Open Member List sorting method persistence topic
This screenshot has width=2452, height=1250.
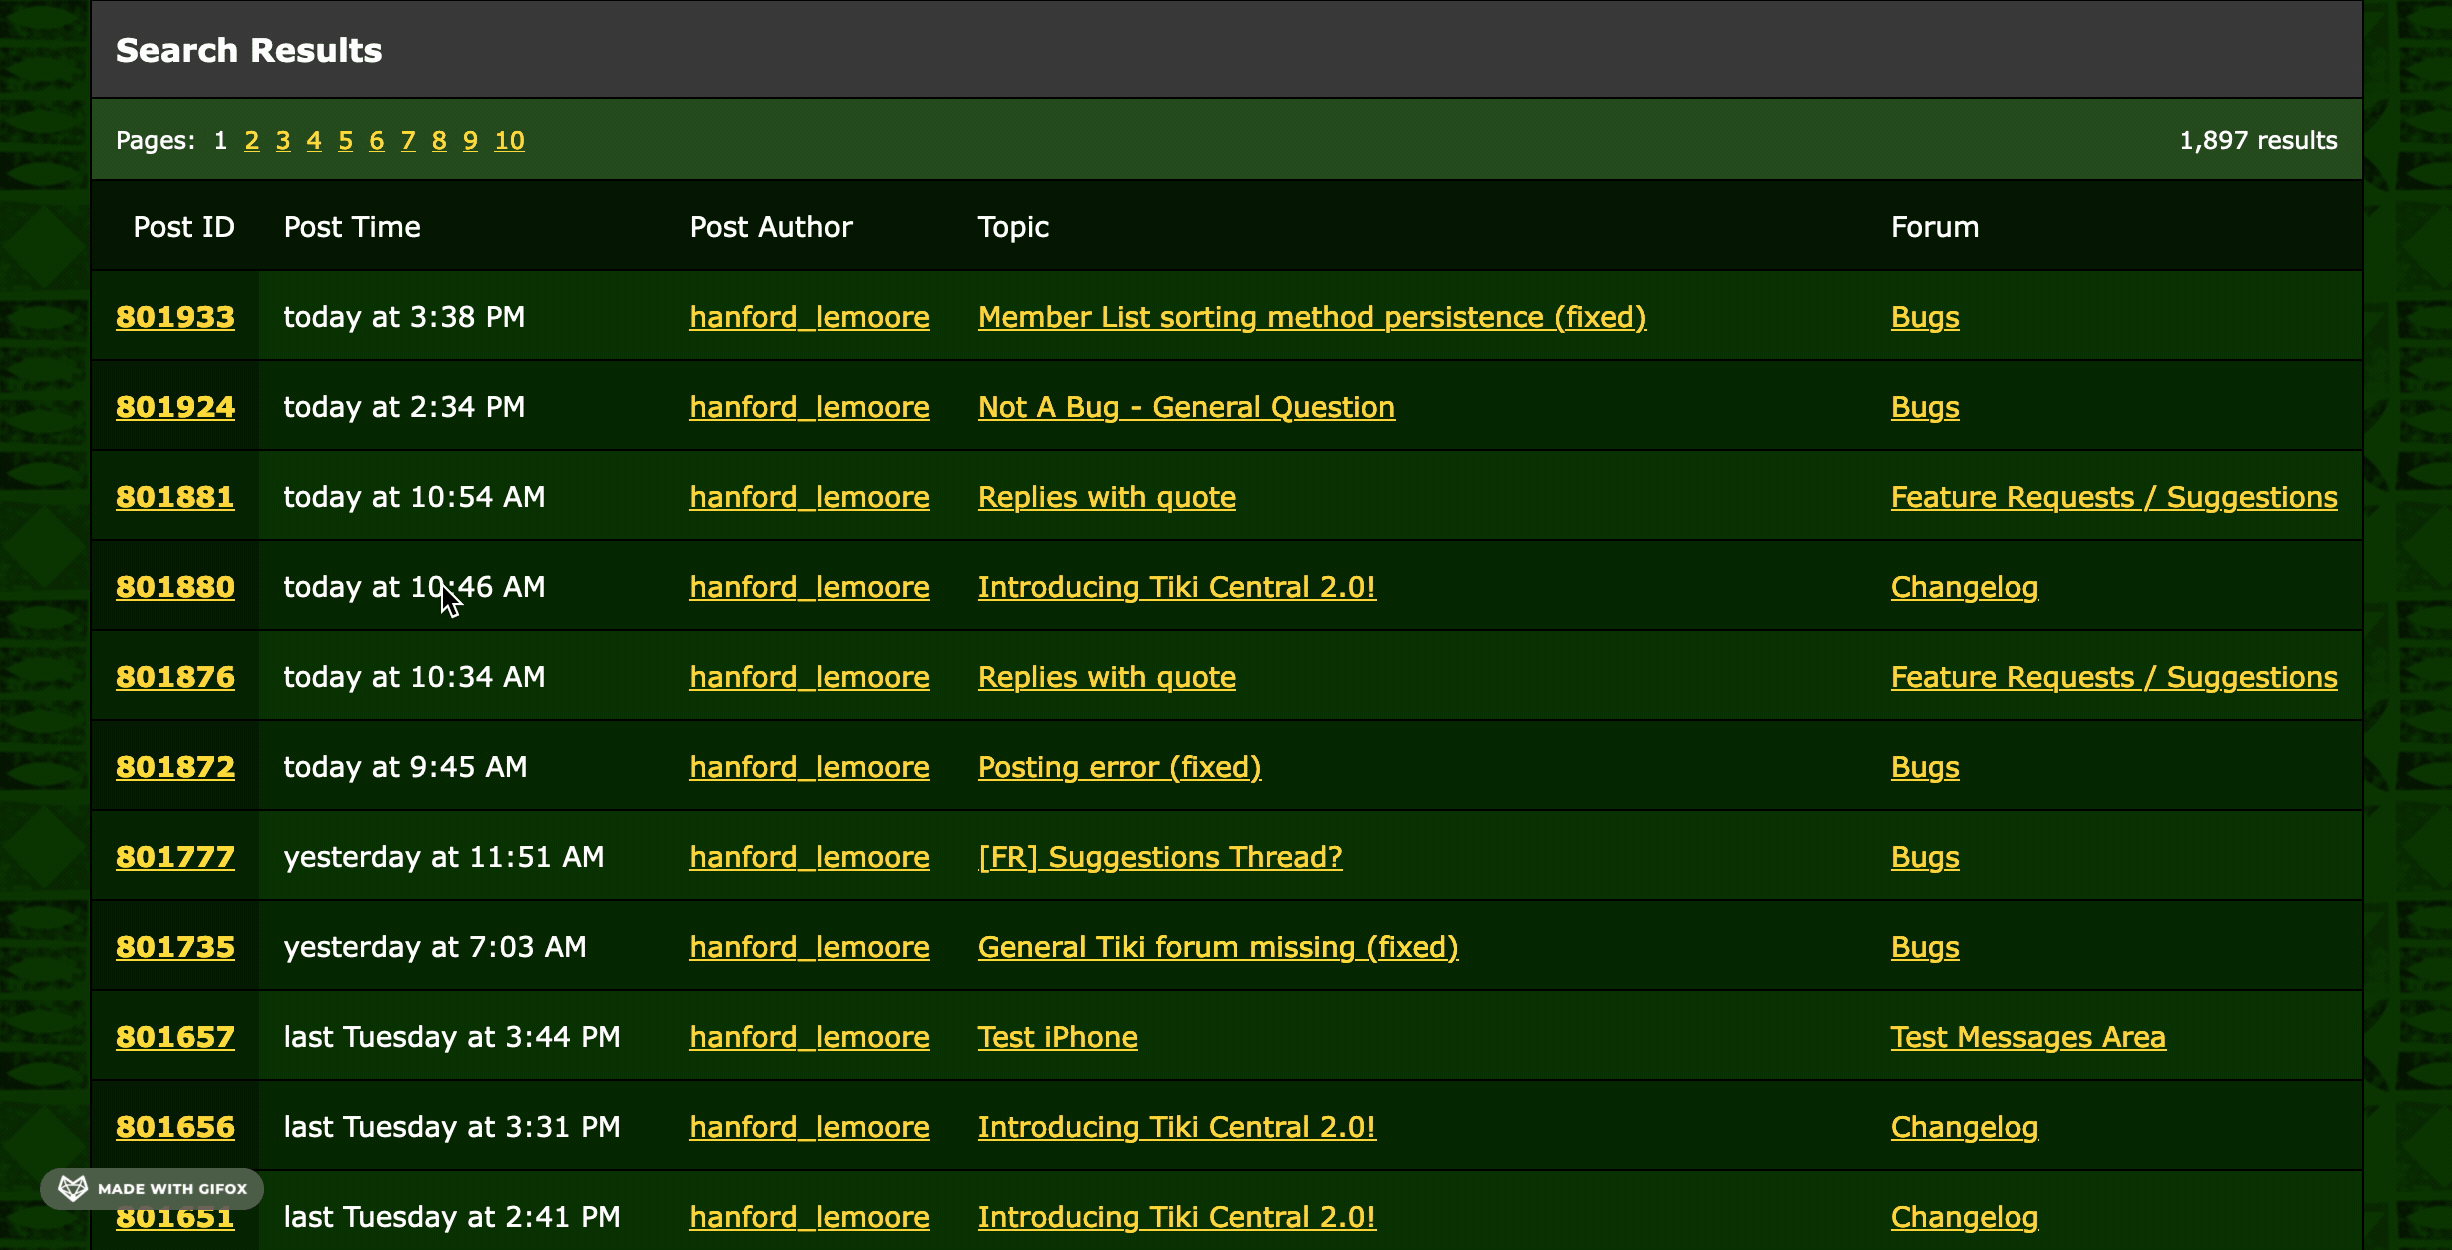point(1311,317)
